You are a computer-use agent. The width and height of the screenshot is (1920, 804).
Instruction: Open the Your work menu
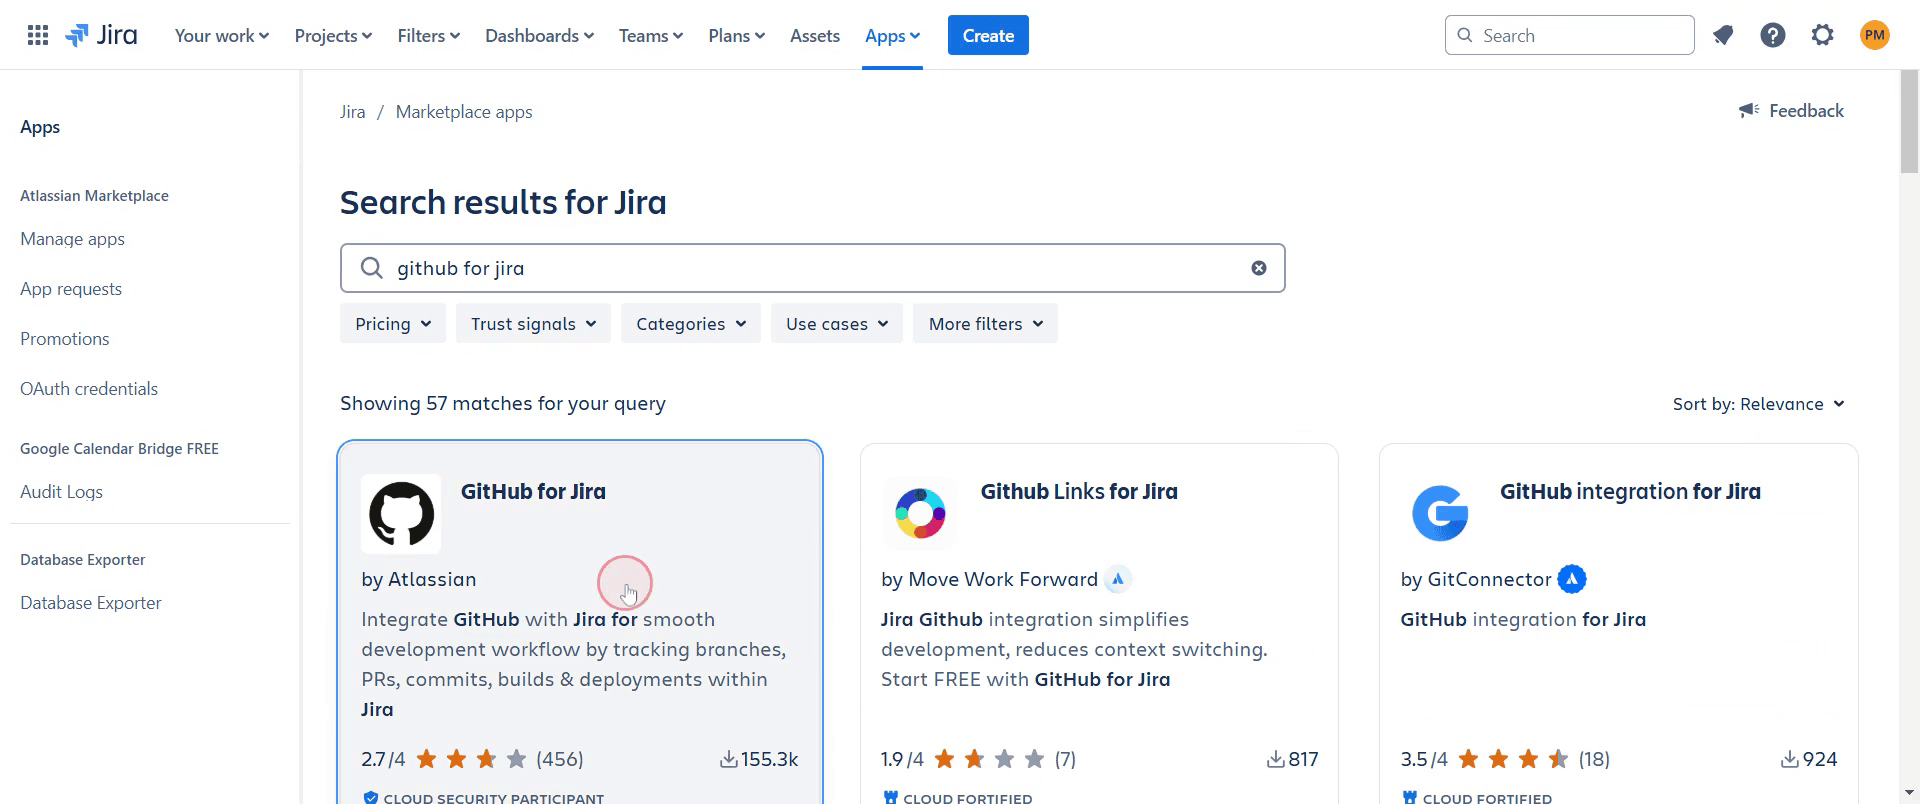click(222, 35)
